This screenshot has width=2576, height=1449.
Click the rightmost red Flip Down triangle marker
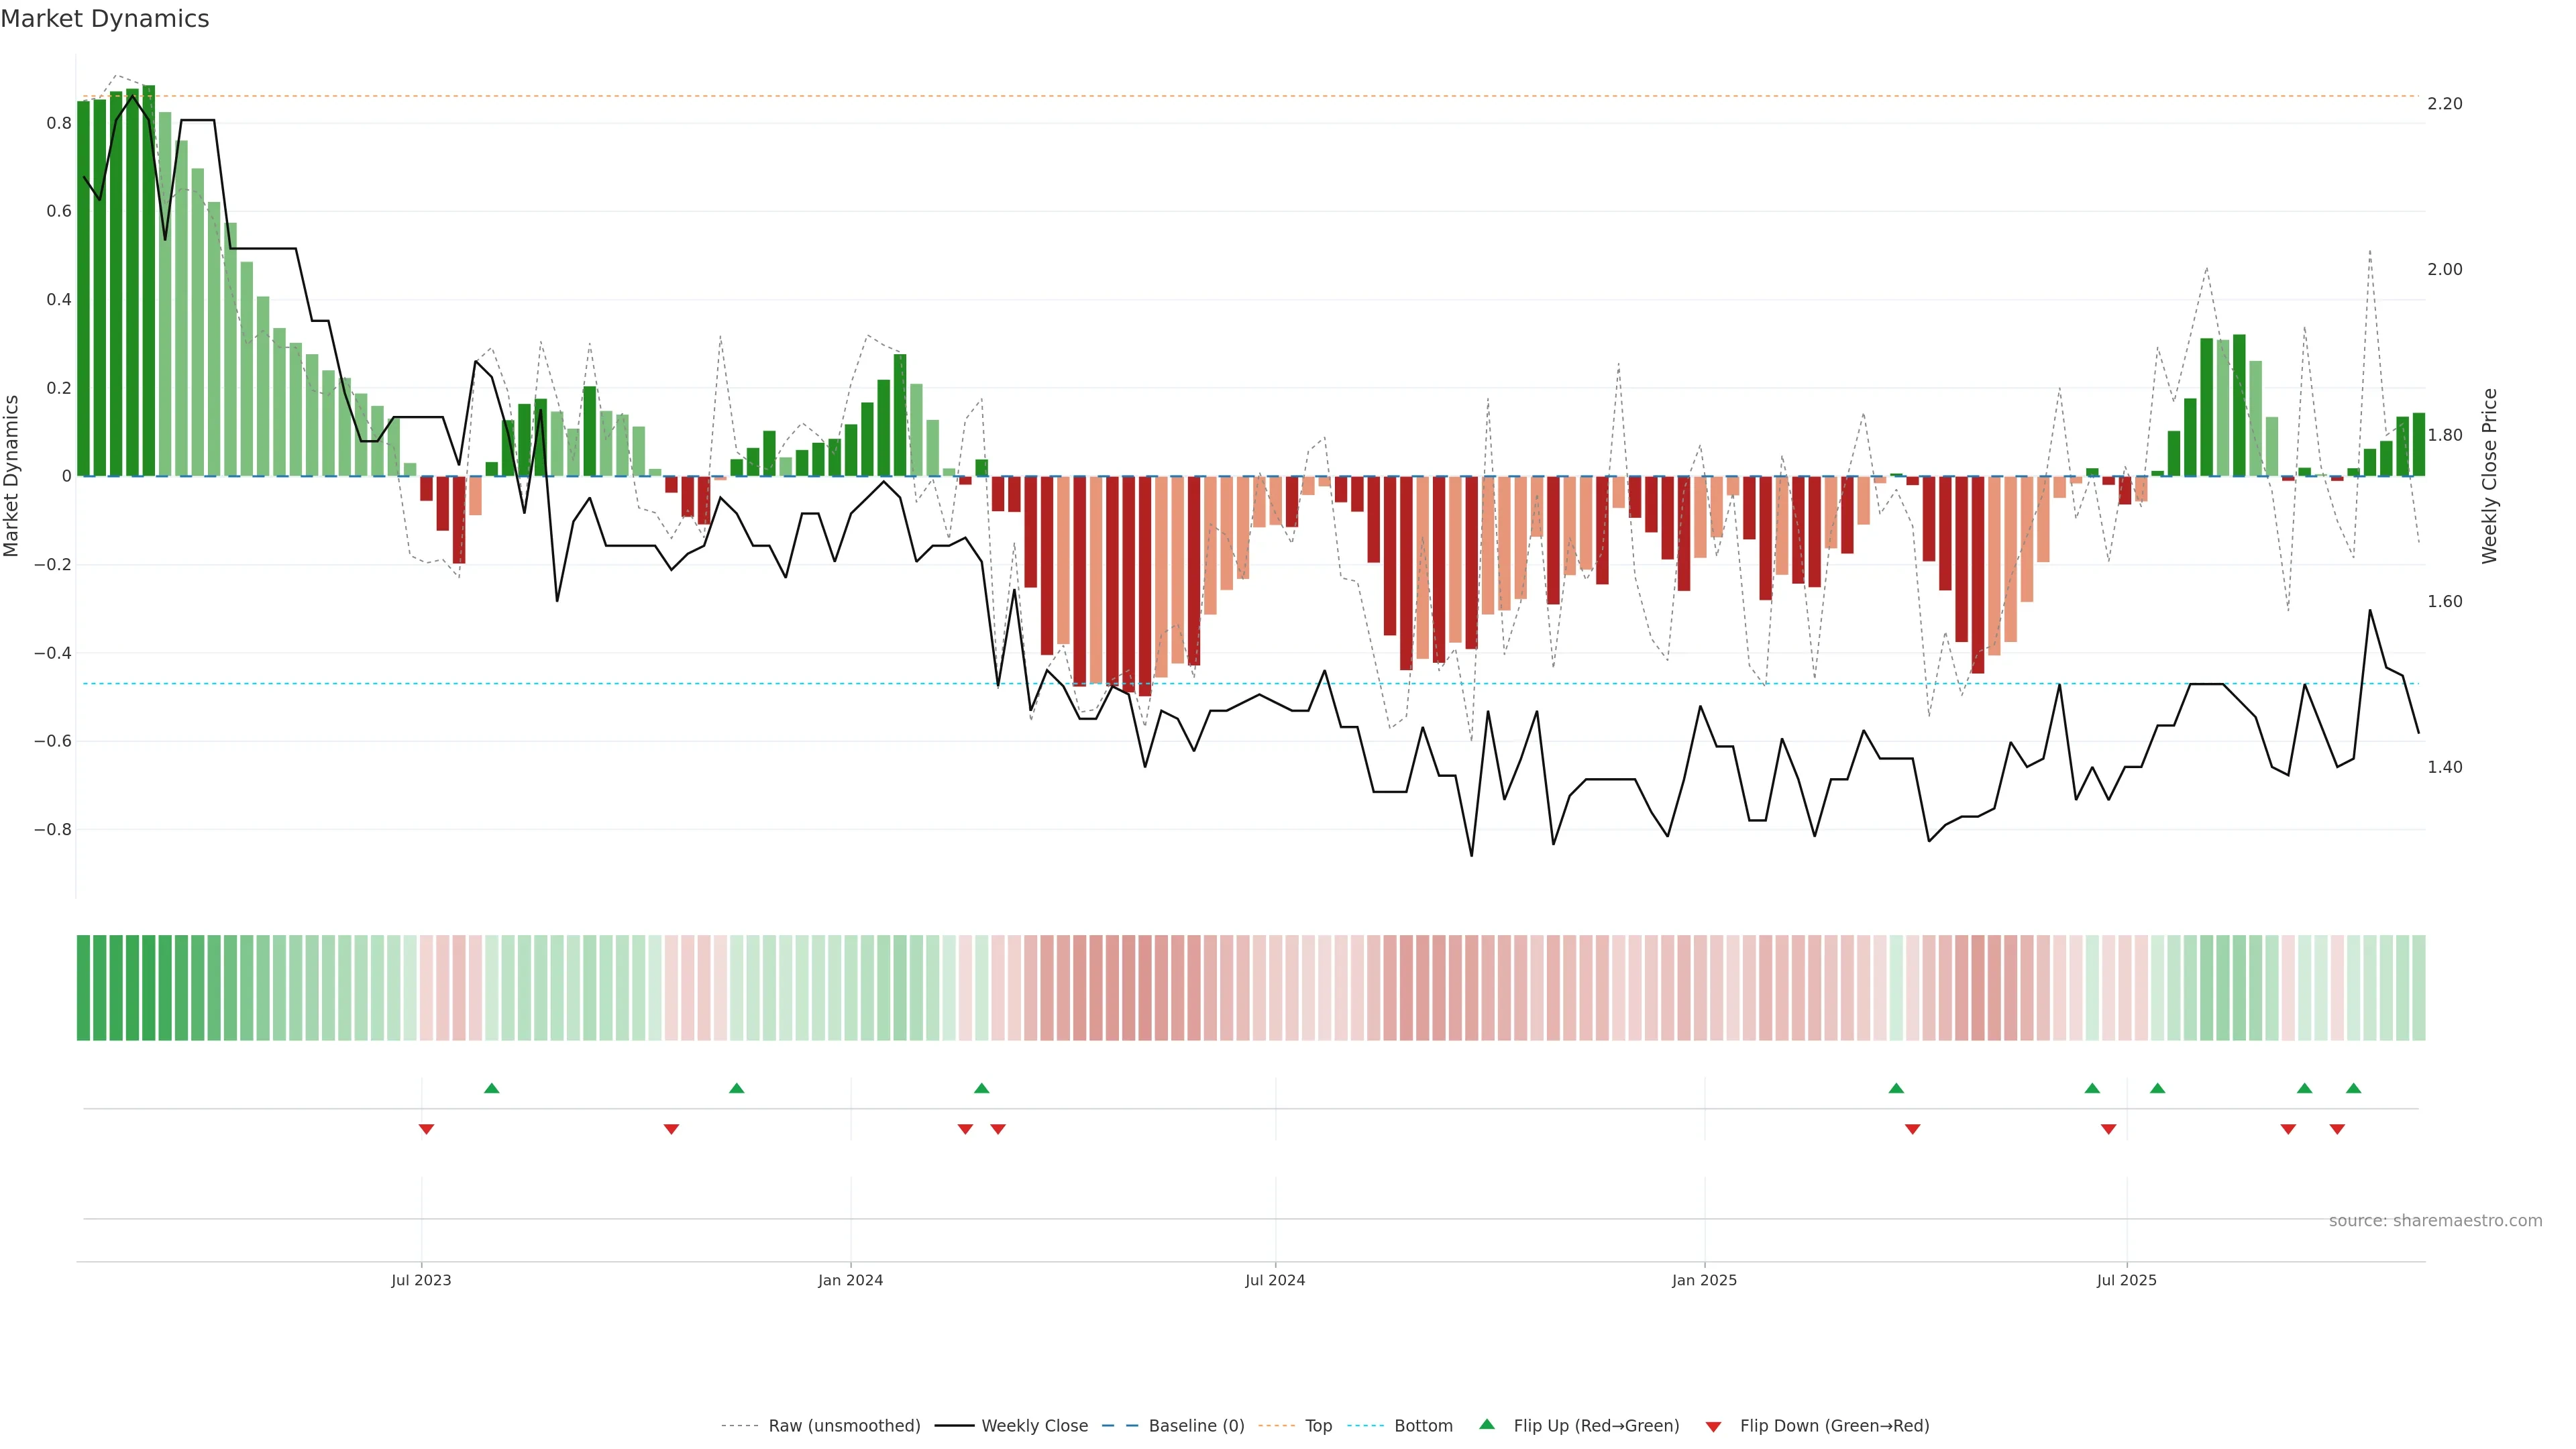tap(2337, 1129)
